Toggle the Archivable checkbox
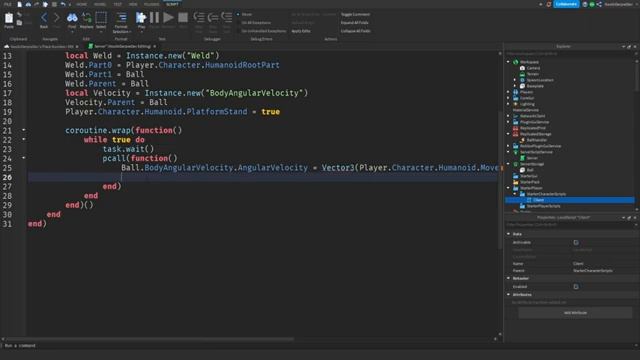 576,242
